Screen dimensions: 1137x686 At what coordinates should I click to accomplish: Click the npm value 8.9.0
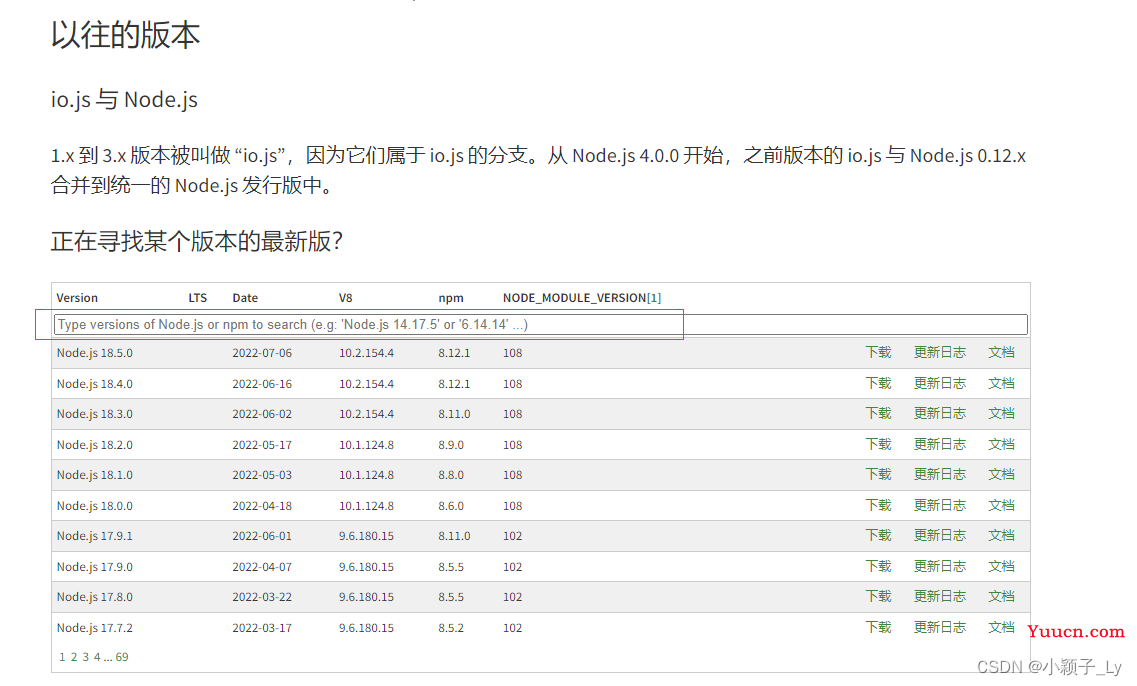point(451,445)
